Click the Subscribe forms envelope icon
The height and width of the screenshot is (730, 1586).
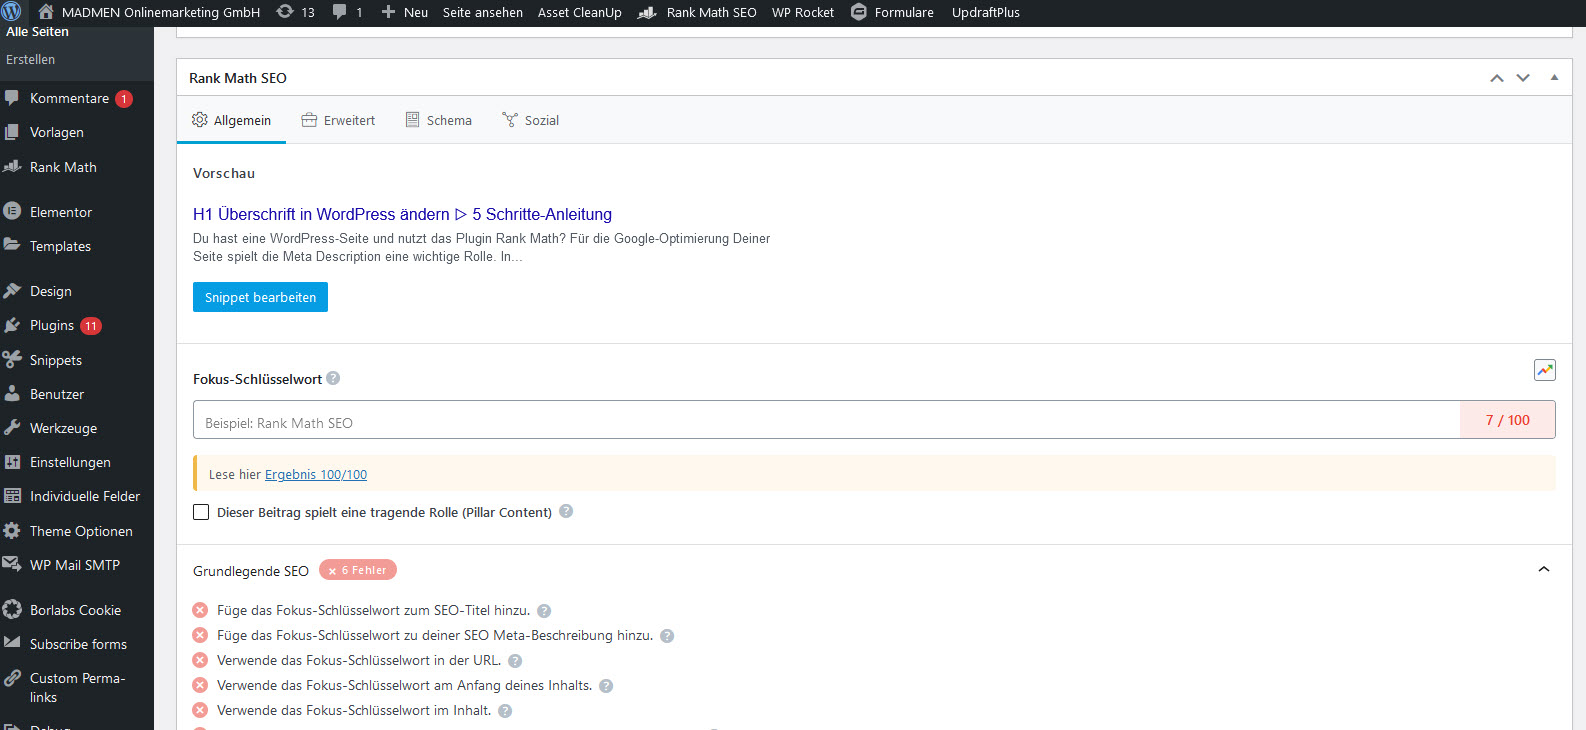(12, 643)
